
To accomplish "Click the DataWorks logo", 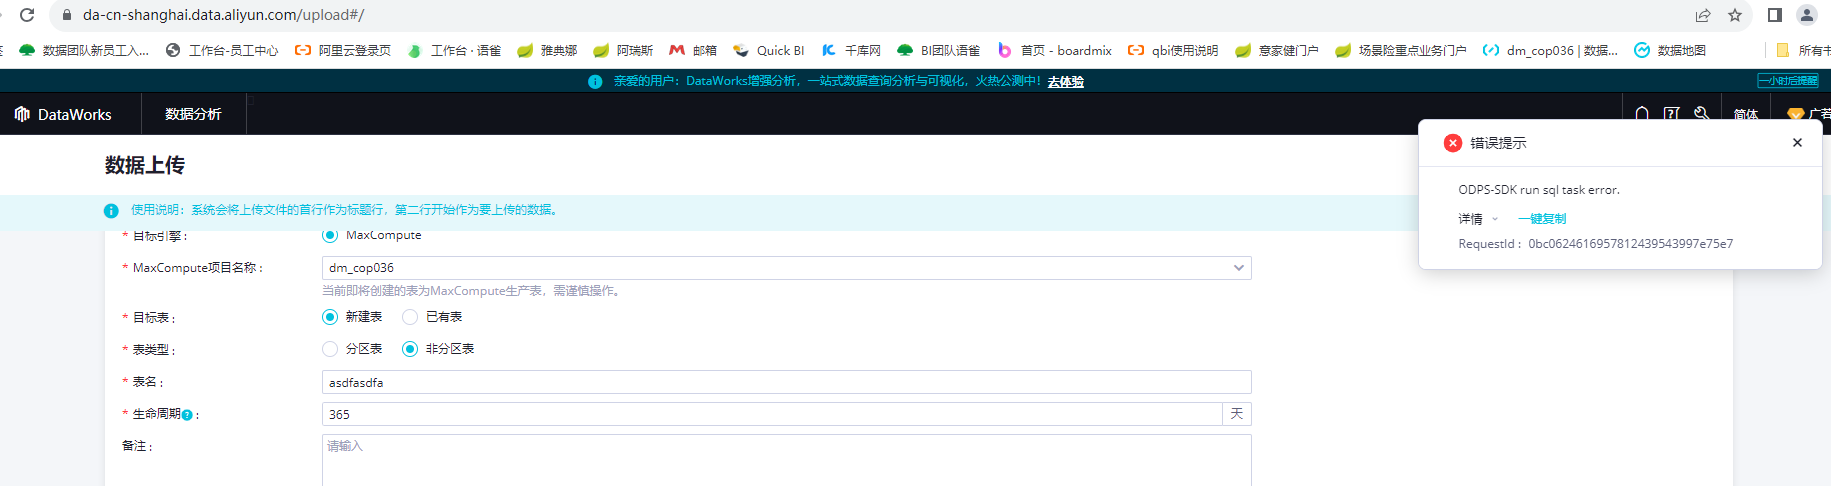I will pos(63,114).
